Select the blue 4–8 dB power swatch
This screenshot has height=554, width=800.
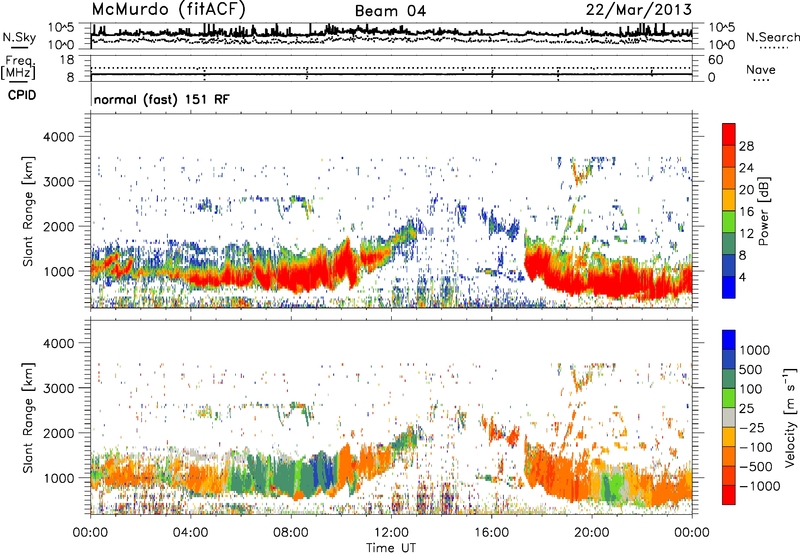[729, 266]
